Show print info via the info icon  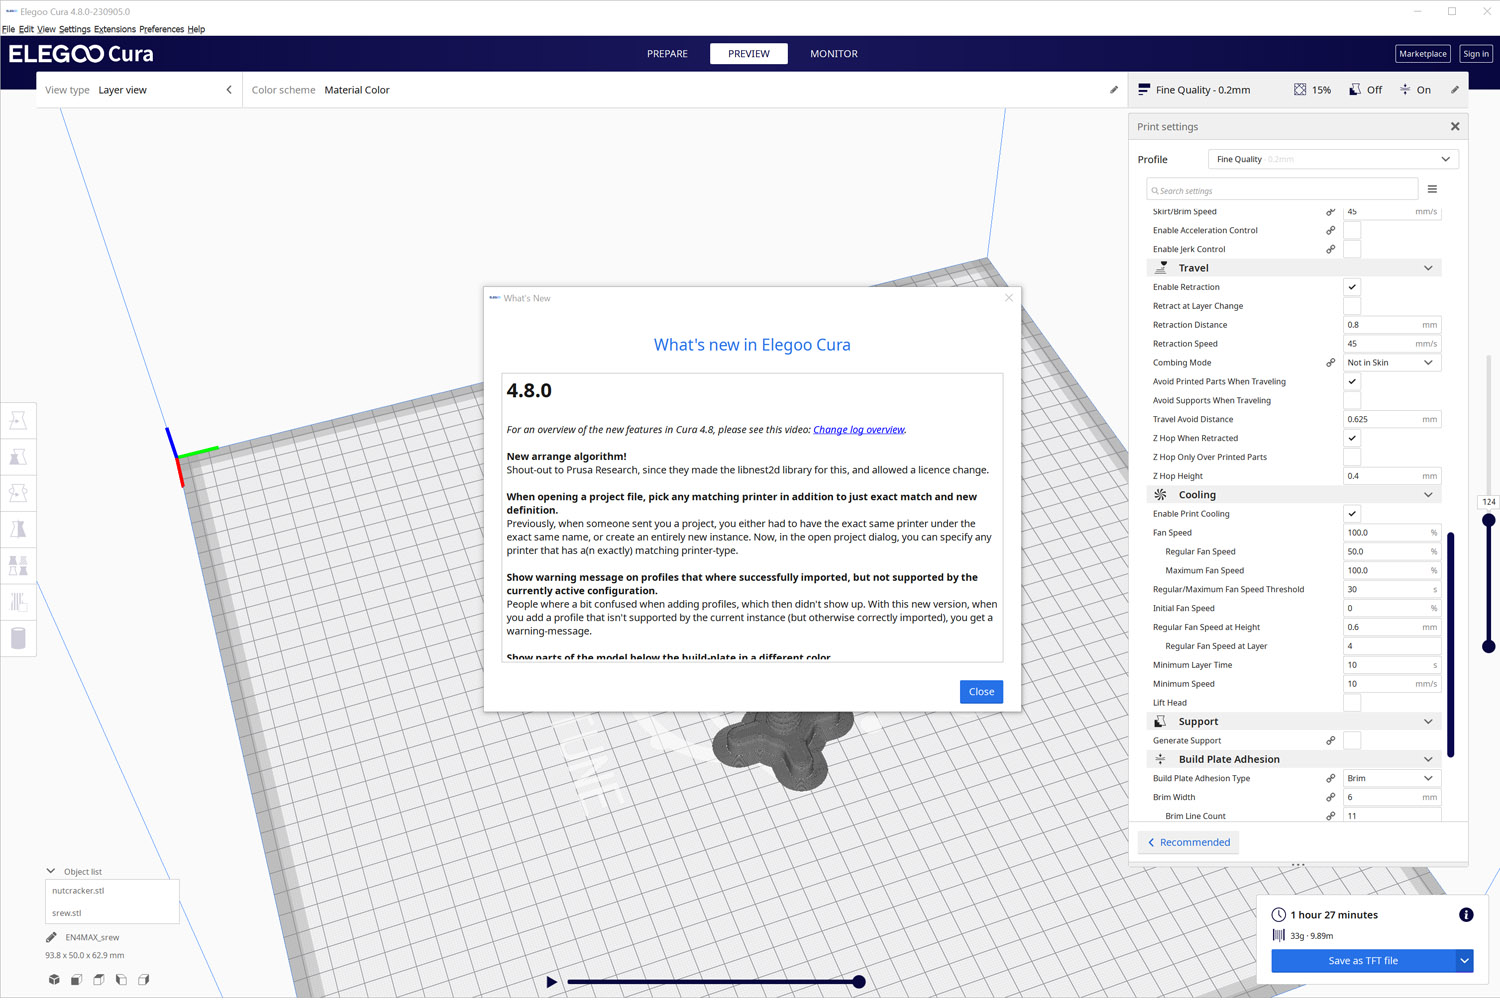coord(1466,915)
